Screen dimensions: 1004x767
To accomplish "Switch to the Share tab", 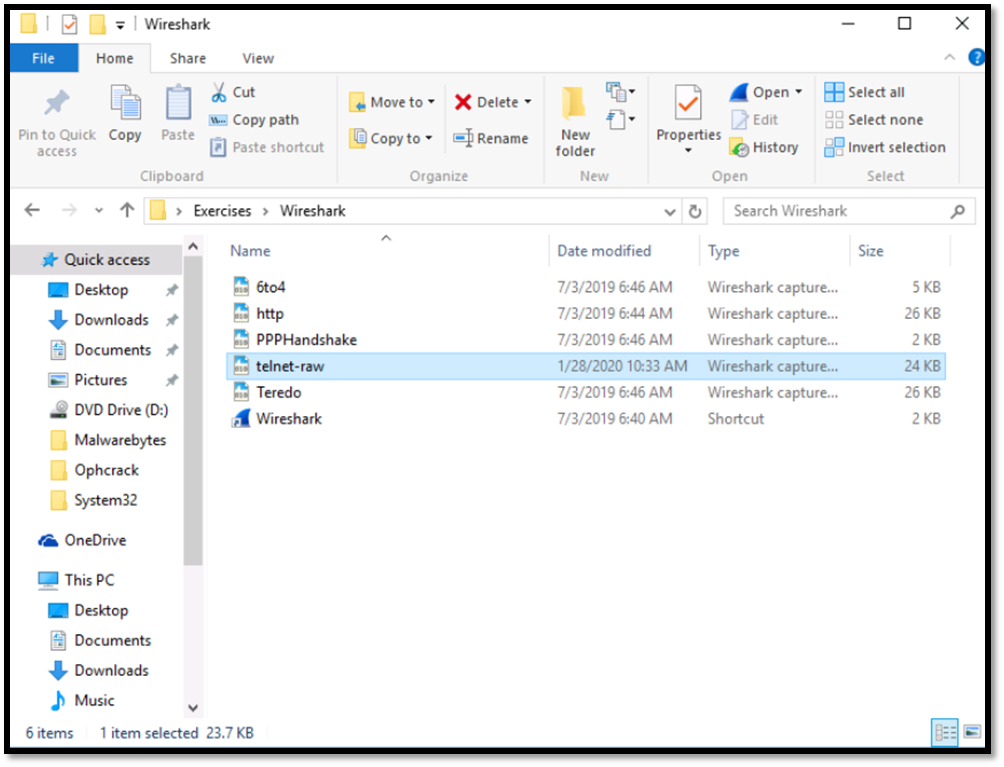I will [x=188, y=58].
